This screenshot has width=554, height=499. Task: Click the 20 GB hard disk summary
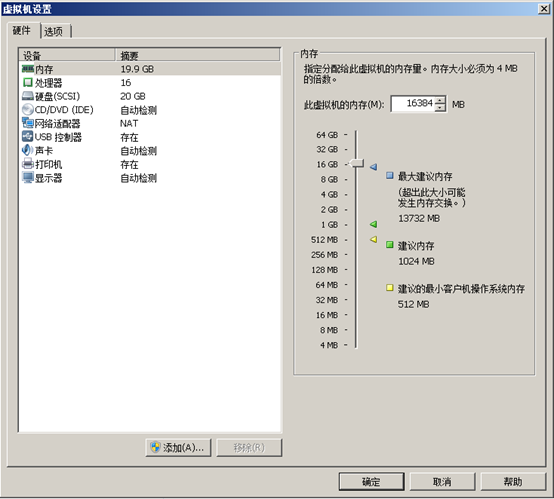[133, 96]
